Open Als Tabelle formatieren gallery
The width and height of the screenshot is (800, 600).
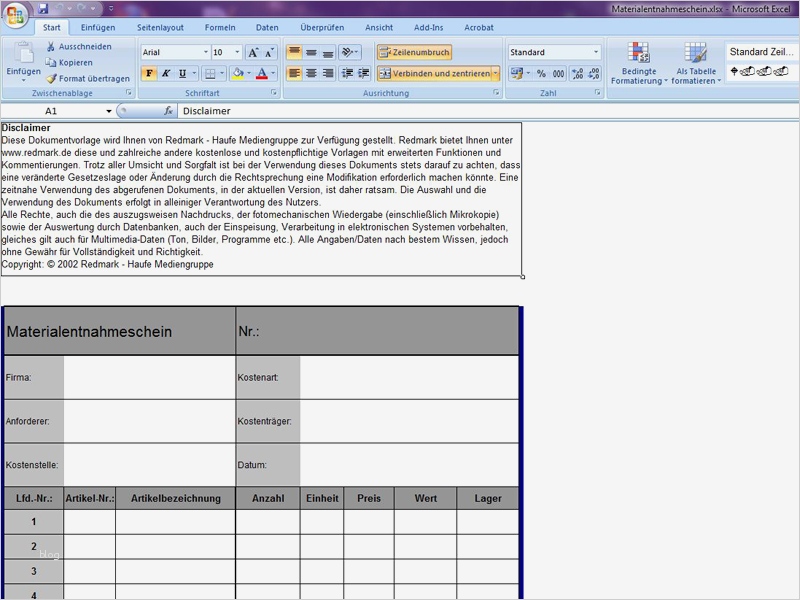(x=696, y=63)
